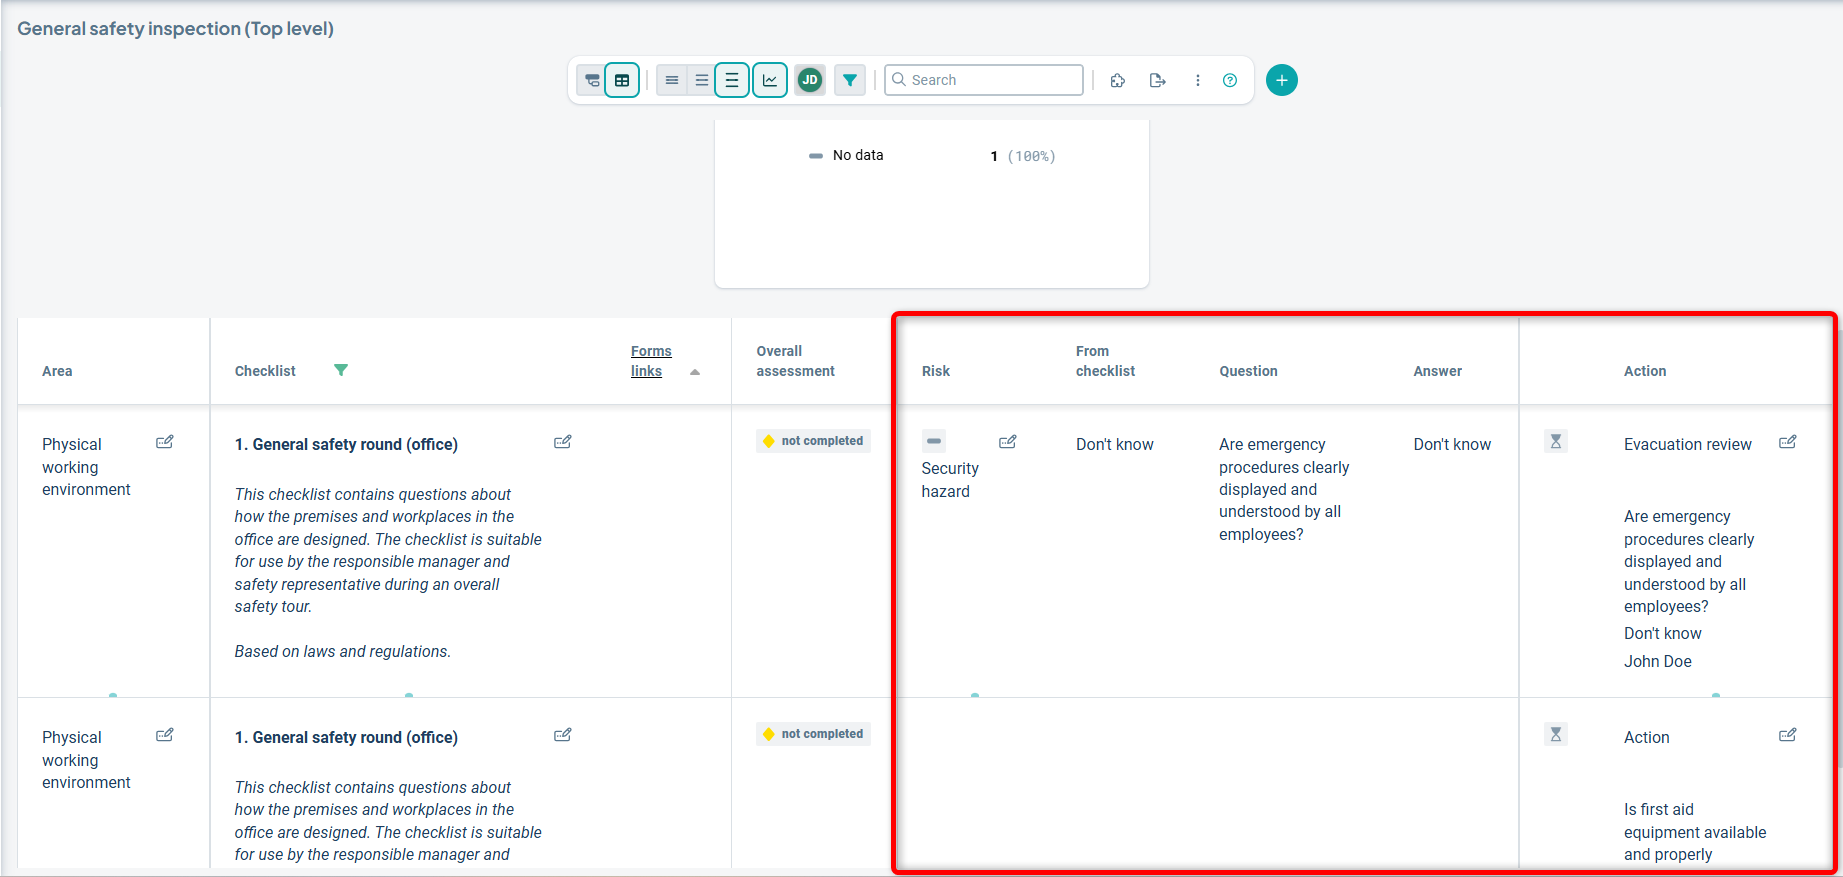Click the first row's not completed badge
Viewport: 1843px width, 877px height.
tap(814, 441)
